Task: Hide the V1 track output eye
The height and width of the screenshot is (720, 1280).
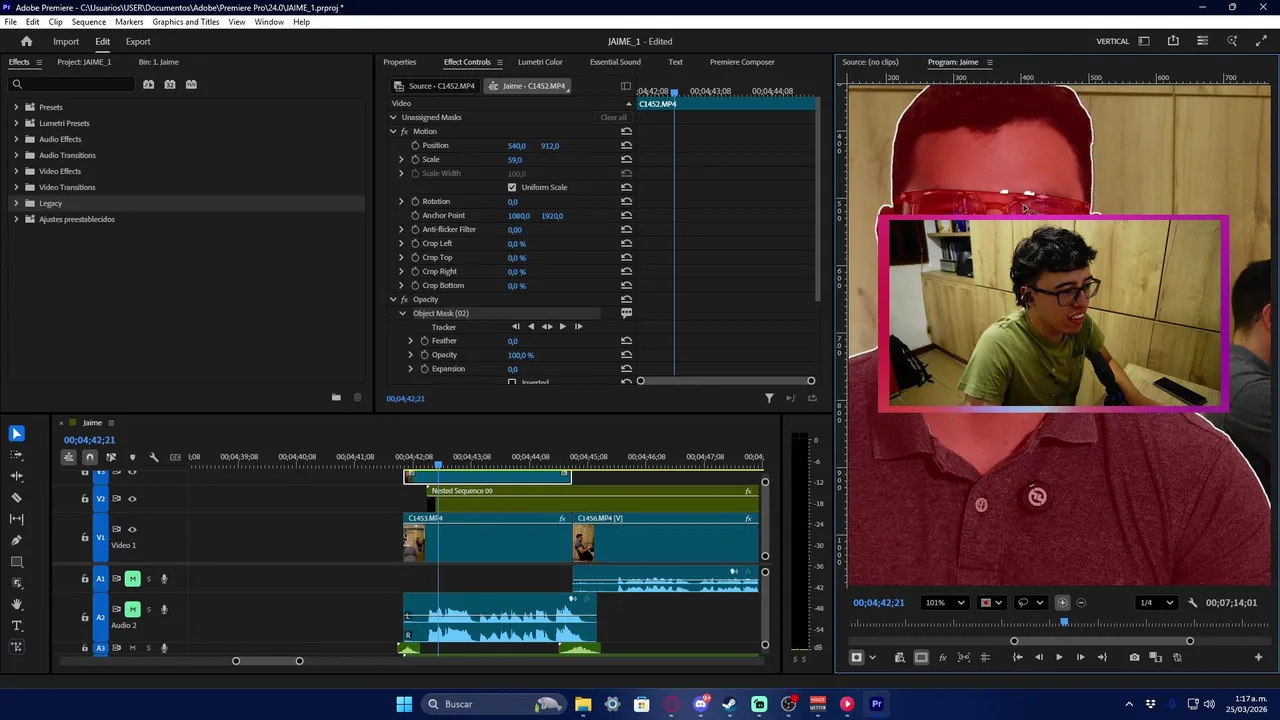Action: coord(132,529)
